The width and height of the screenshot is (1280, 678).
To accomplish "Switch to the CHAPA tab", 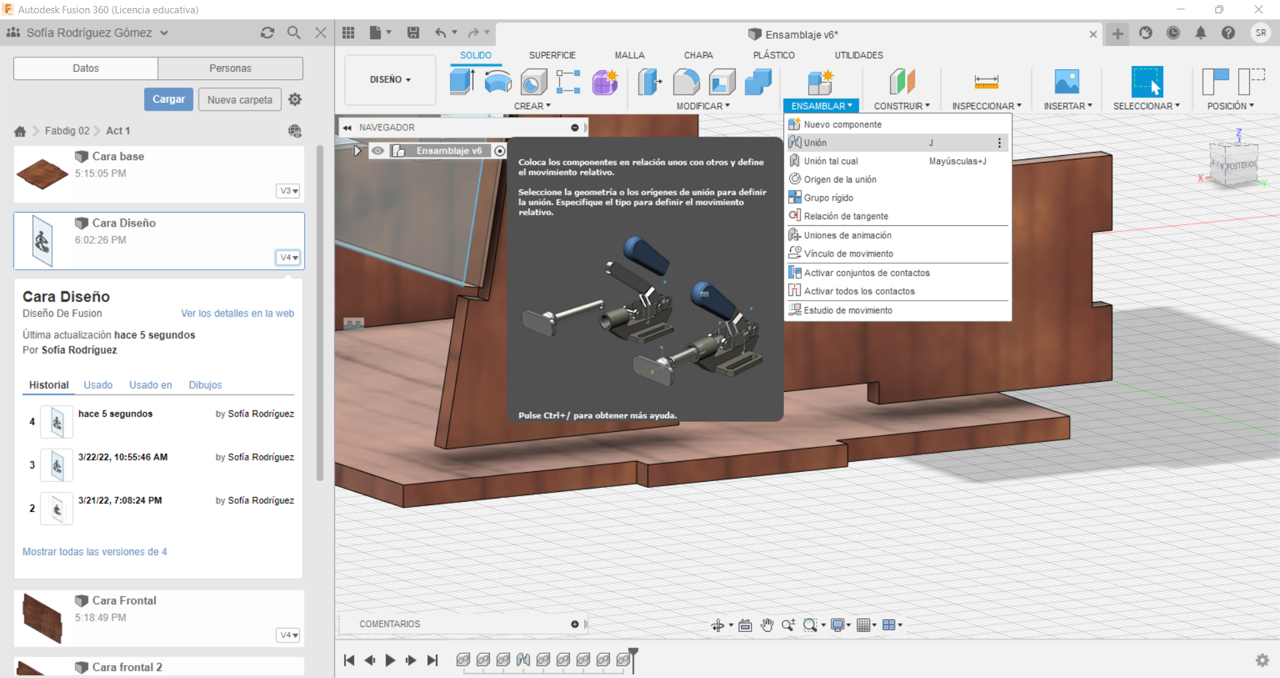I will tap(699, 55).
